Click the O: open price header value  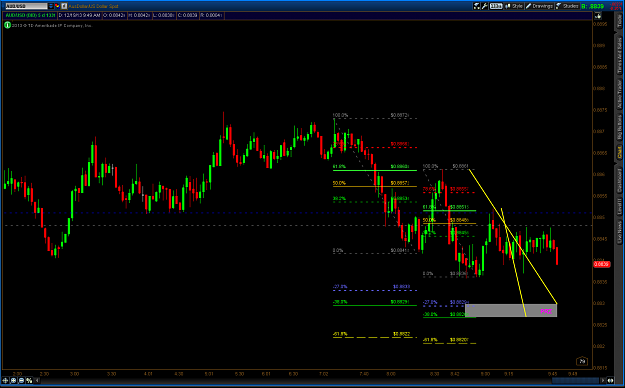coord(114,15)
